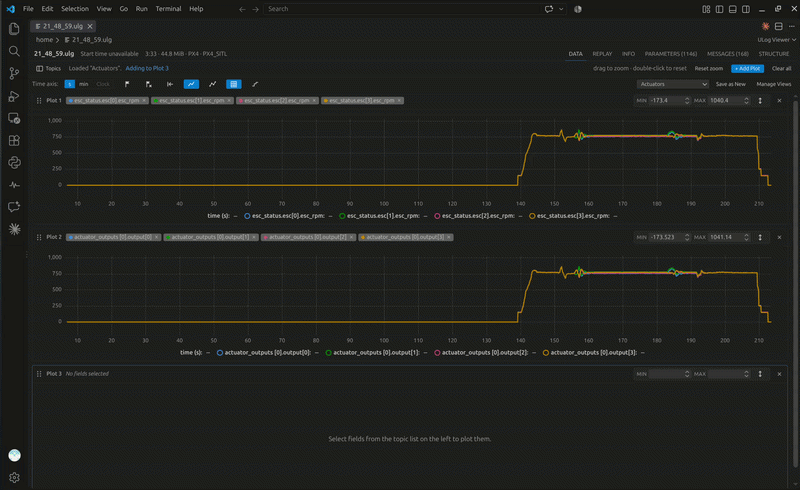The height and width of the screenshot is (490, 800).
Task: Open the Accounts avatar menu
Action: pos(14,455)
